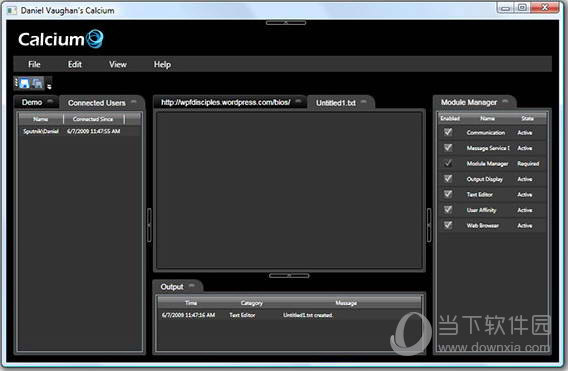Collapse the left panel splitter handle
Screen dimensions: 568x371
(149, 225)
